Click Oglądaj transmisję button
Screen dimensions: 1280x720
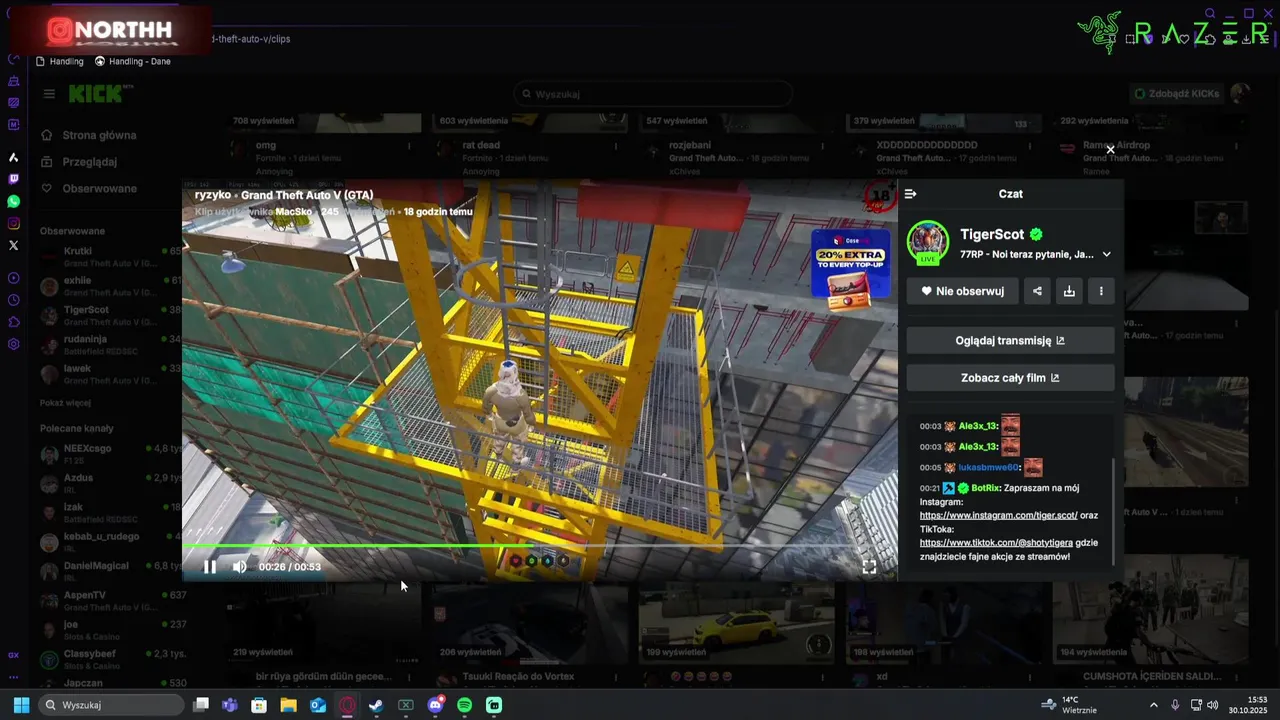1010,340
